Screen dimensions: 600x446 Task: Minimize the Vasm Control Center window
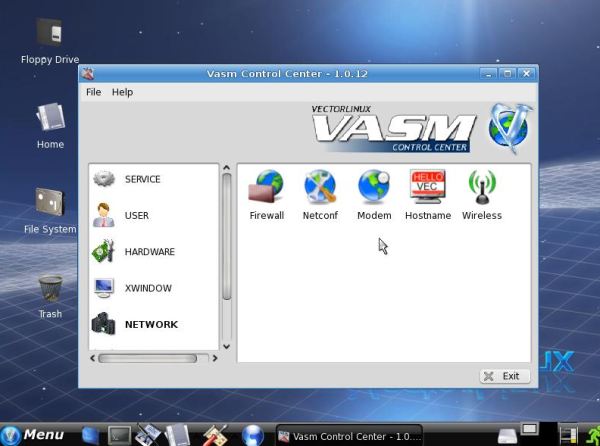[488, 73]
